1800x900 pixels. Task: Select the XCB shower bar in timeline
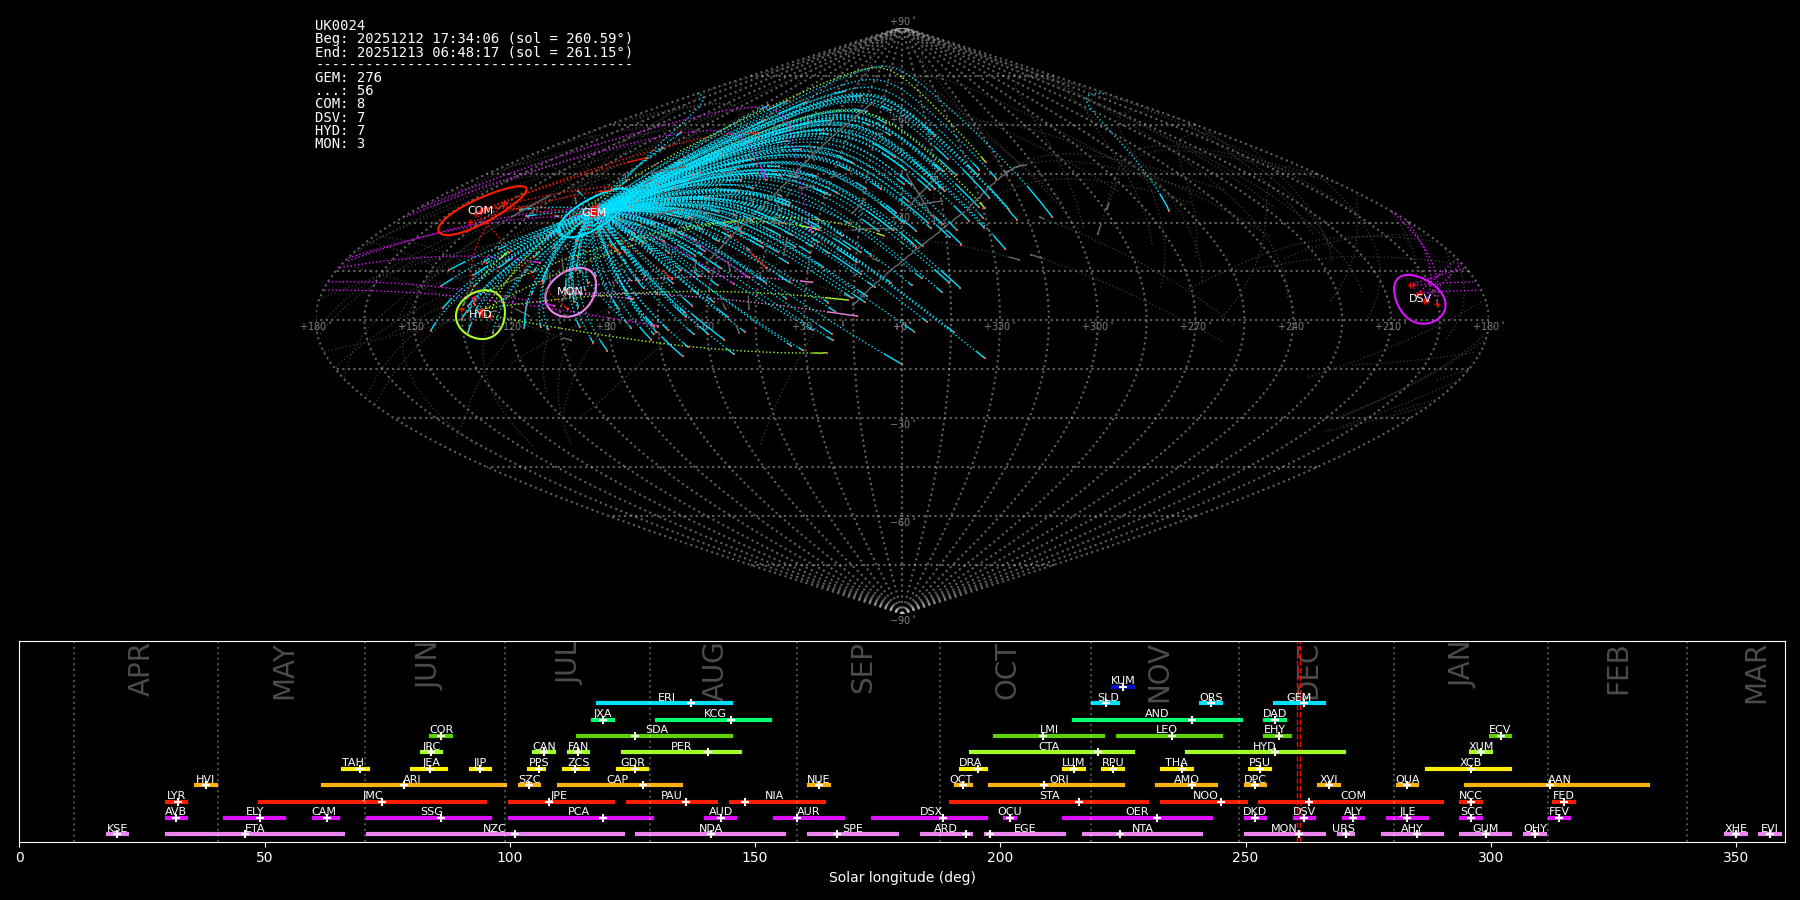[1468, 769]
